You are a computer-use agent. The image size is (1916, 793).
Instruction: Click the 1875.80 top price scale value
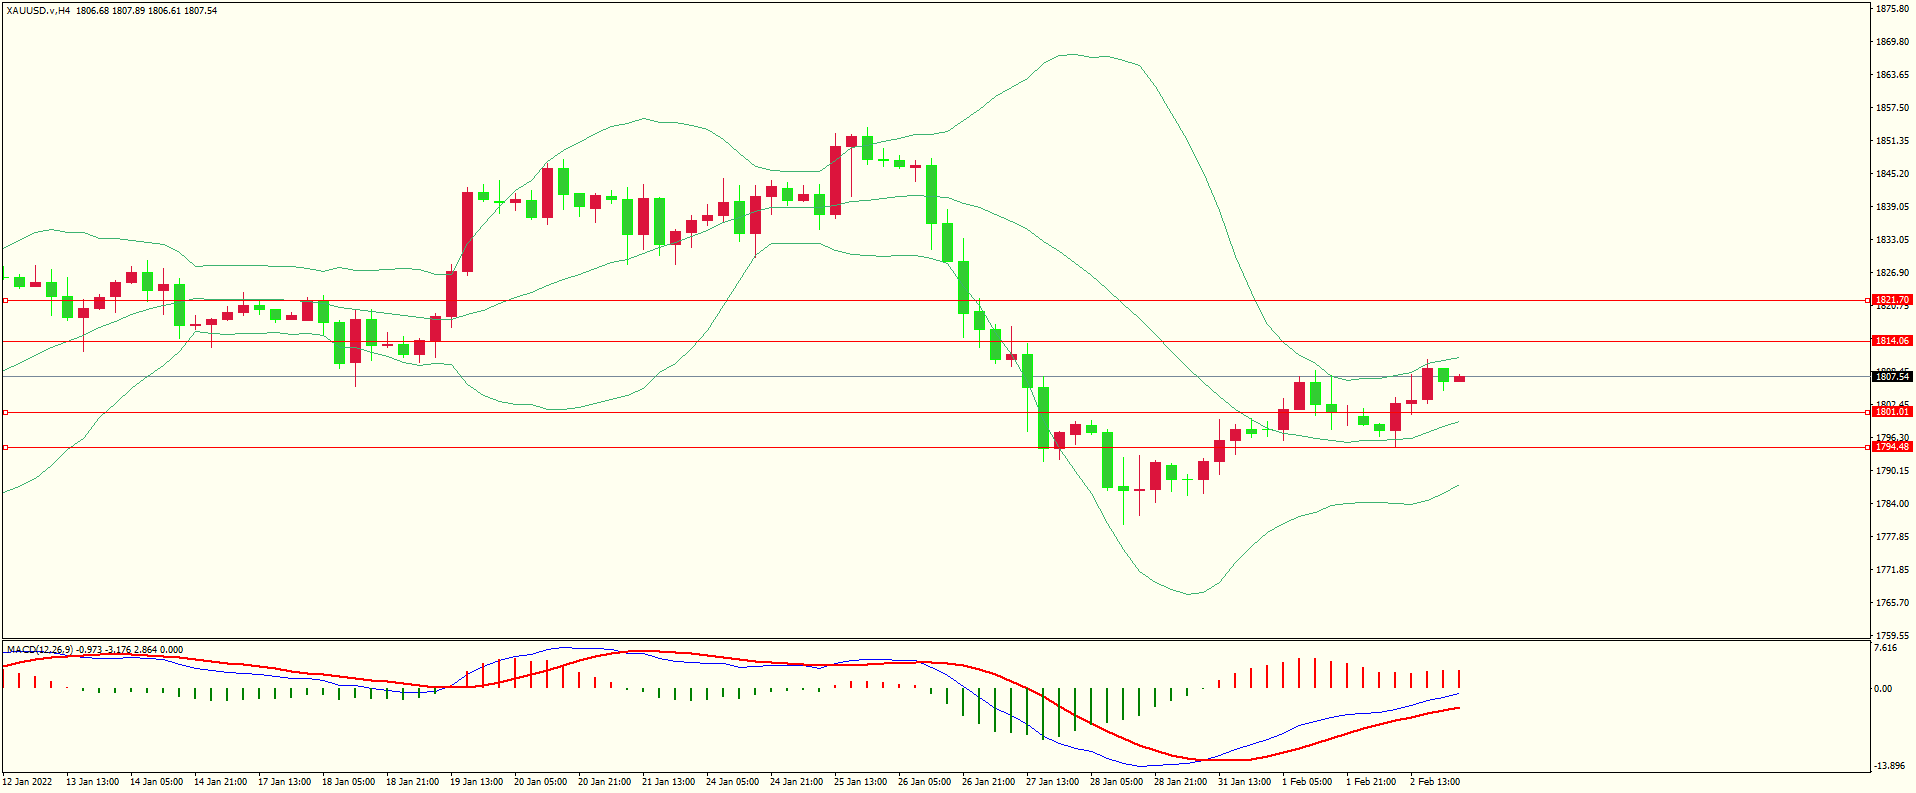click(1892, 9)
